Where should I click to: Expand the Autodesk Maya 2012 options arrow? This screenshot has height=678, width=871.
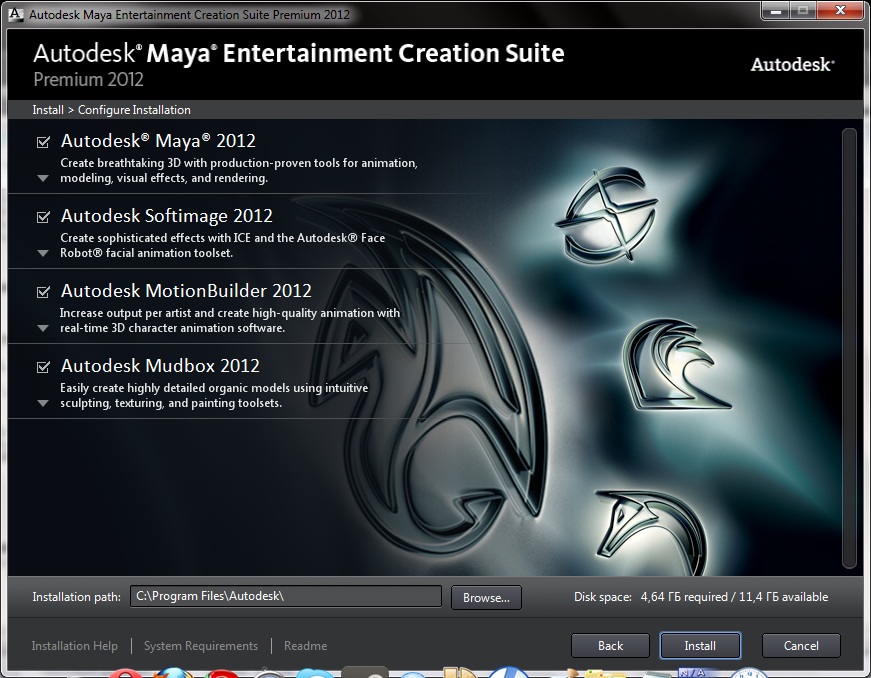pyautogui.click(x=43, y=179)
